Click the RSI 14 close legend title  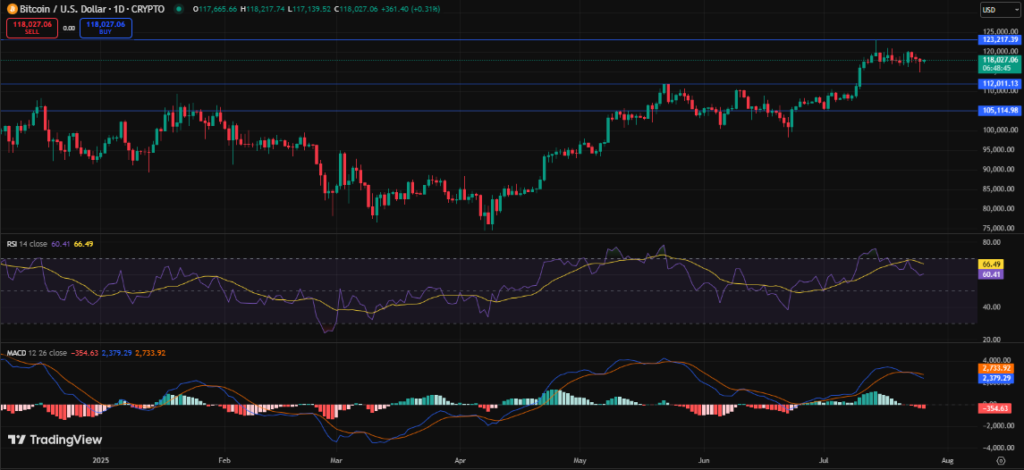point(28,245)
